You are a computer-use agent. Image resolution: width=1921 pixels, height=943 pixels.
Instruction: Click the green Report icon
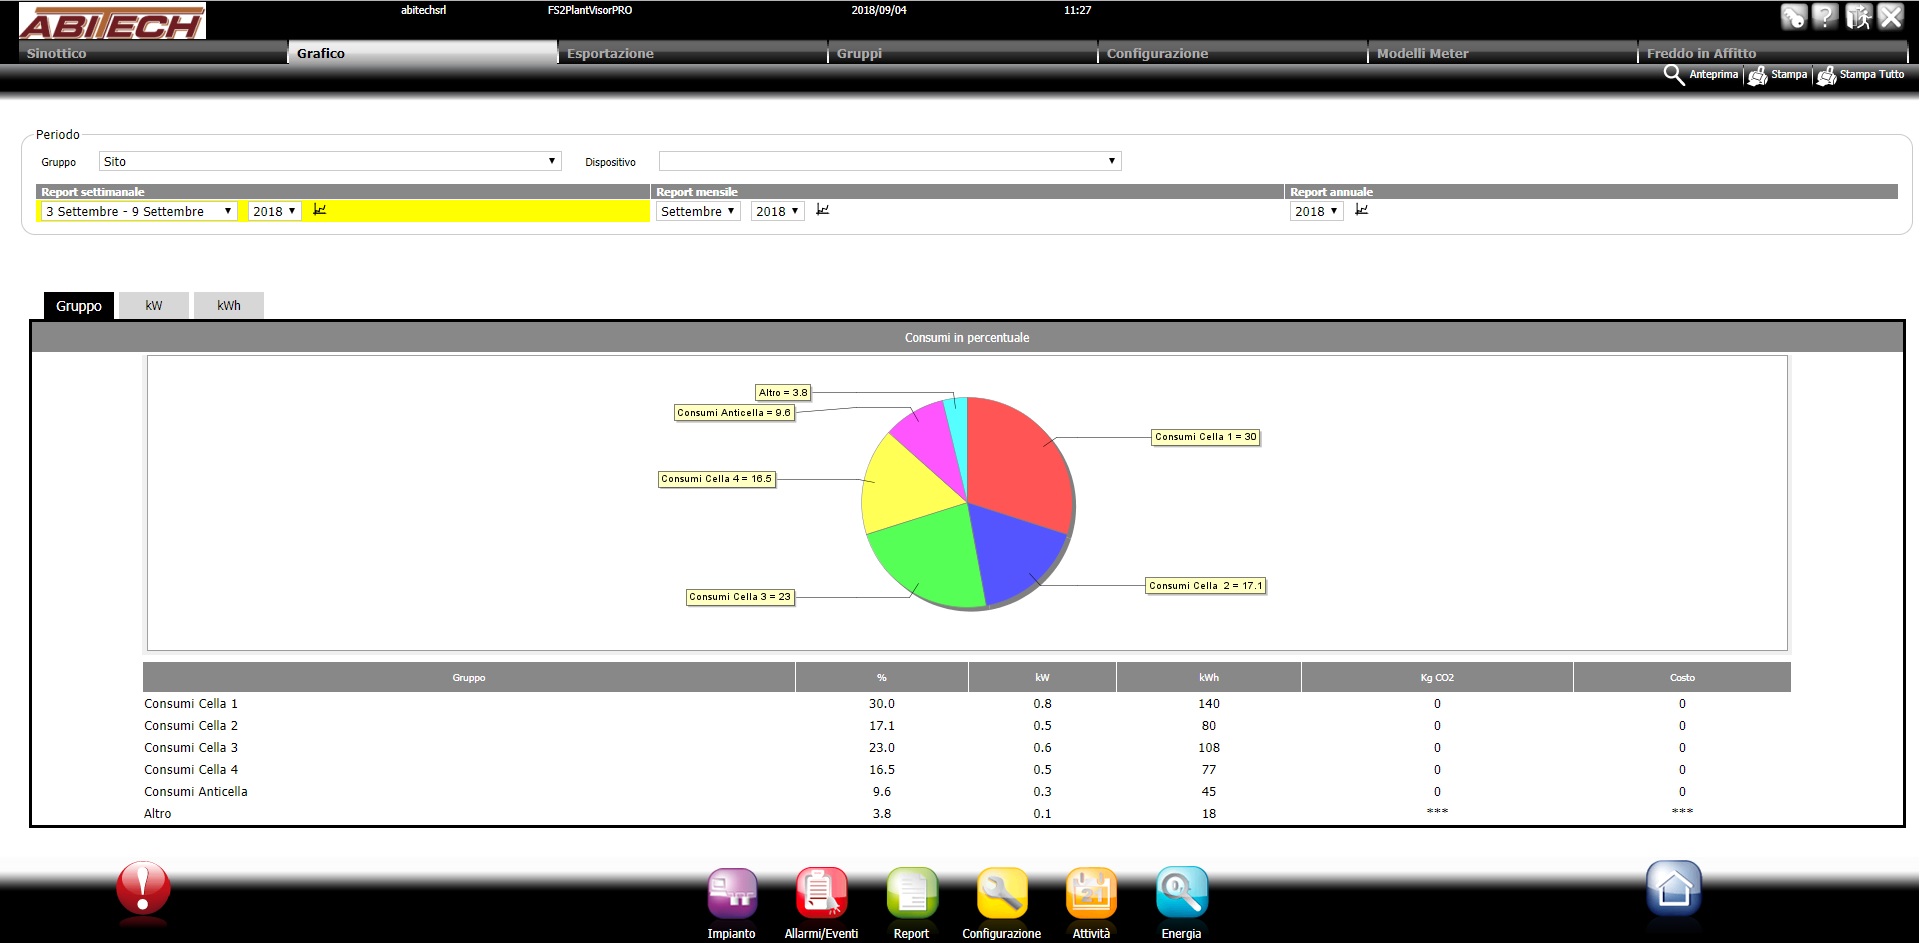911,893
